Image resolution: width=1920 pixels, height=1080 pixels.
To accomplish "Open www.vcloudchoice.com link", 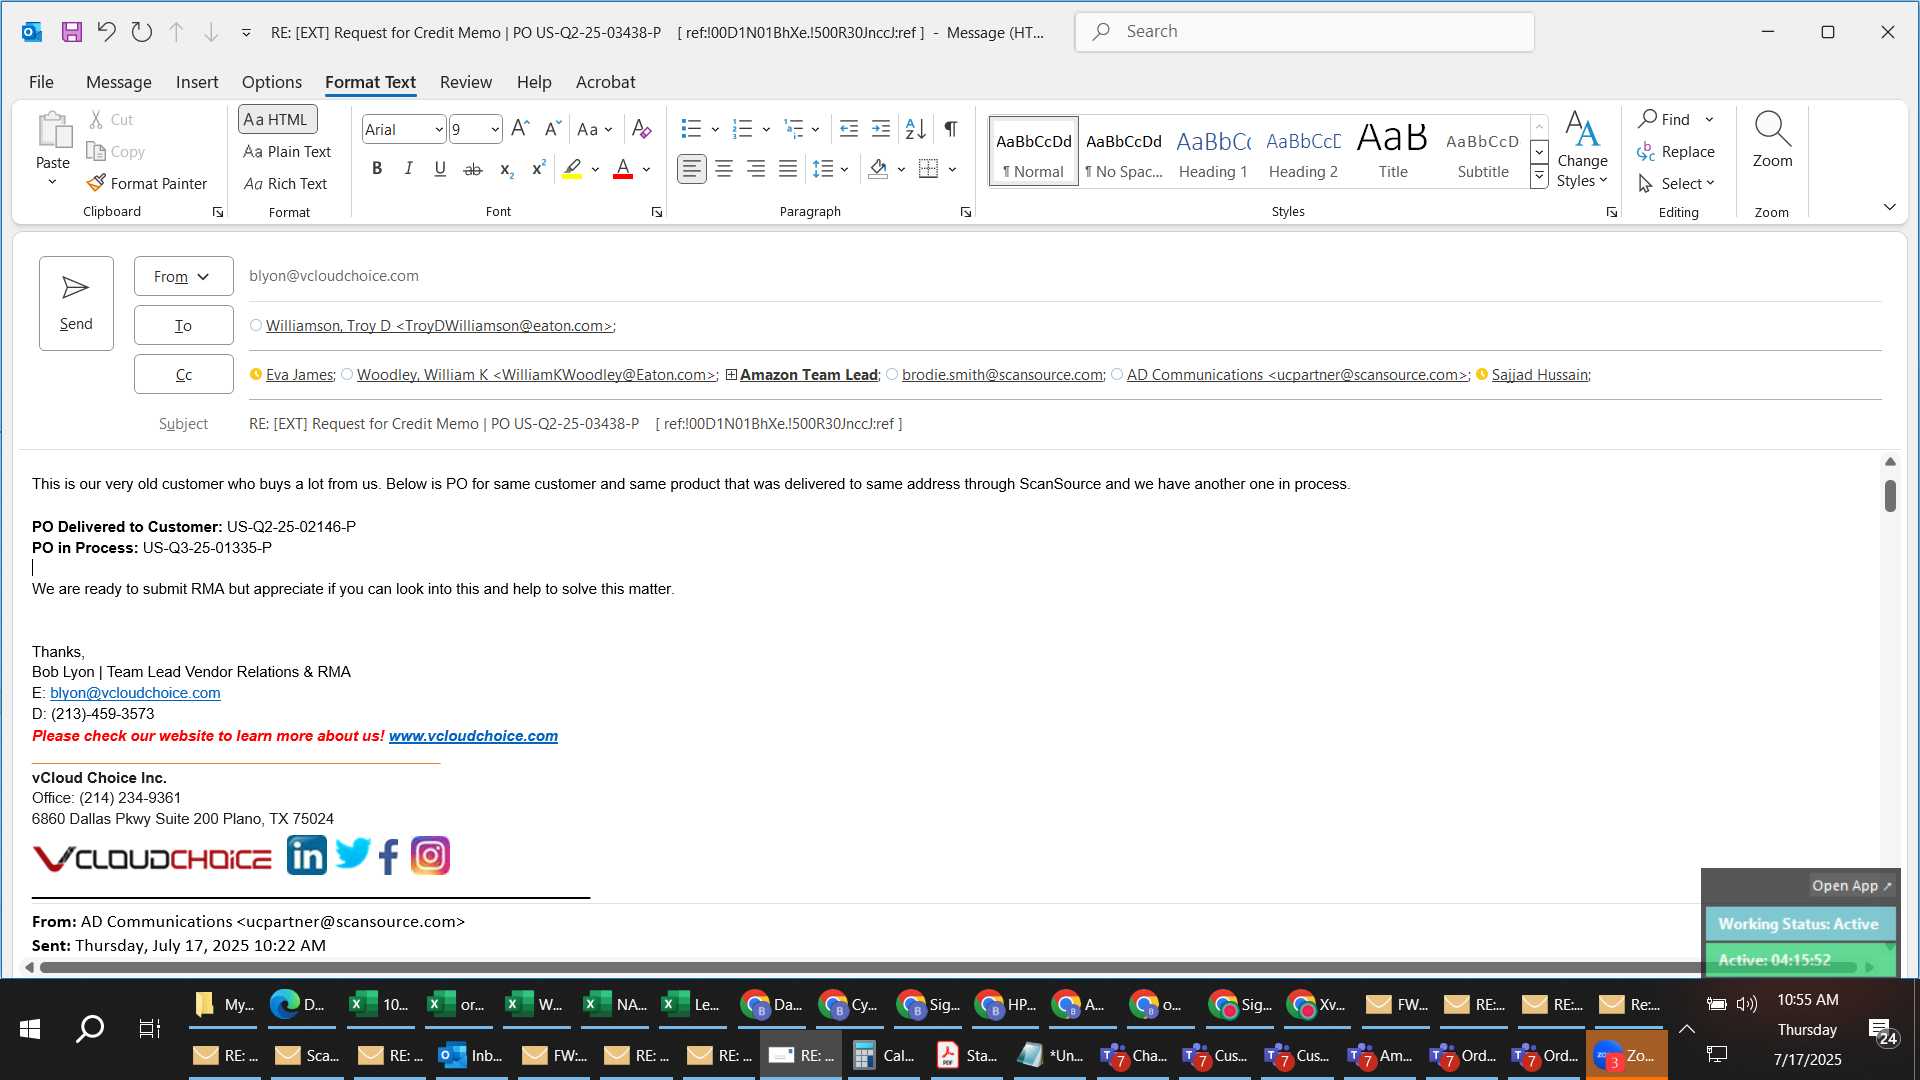I will click(473, 736).
